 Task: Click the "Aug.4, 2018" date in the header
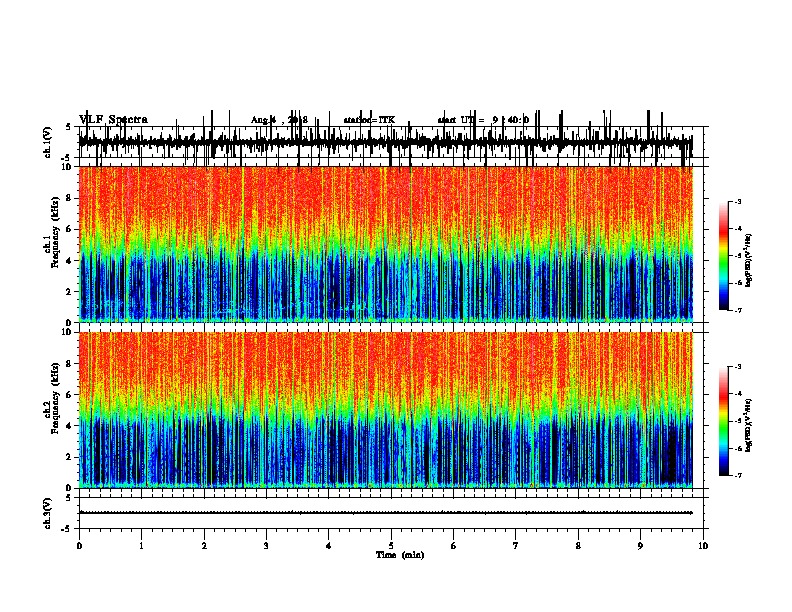279,120
